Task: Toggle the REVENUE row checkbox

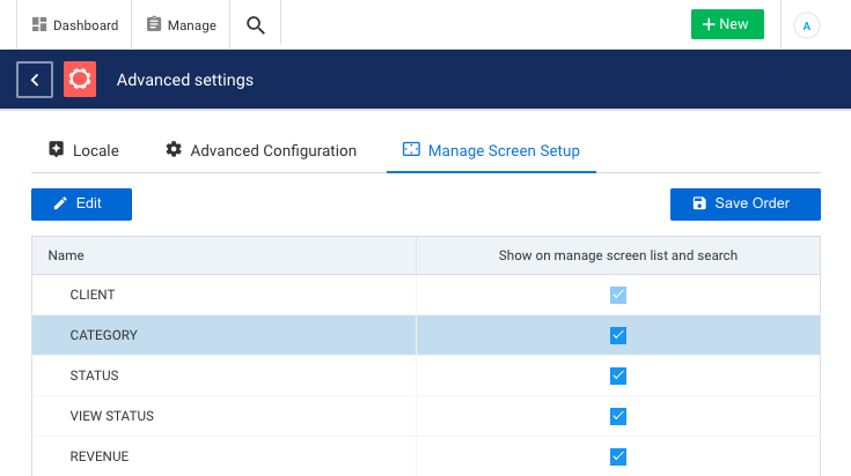Action: tap(618, 456)
